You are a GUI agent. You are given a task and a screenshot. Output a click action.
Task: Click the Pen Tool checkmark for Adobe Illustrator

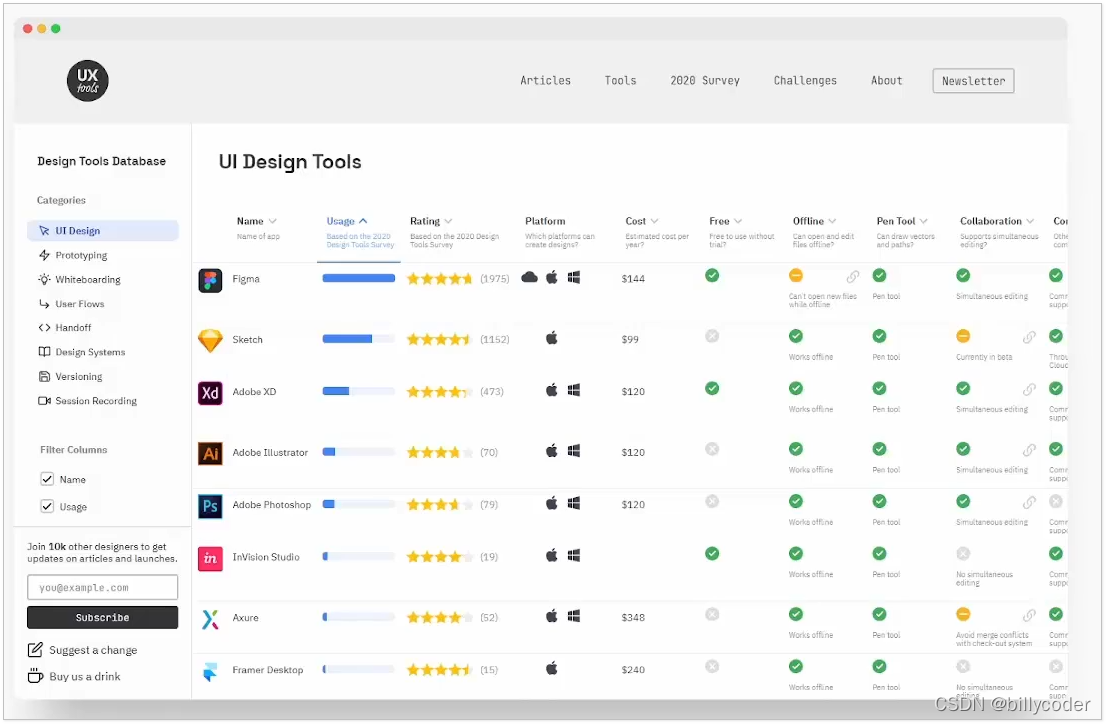pos(879,449)
